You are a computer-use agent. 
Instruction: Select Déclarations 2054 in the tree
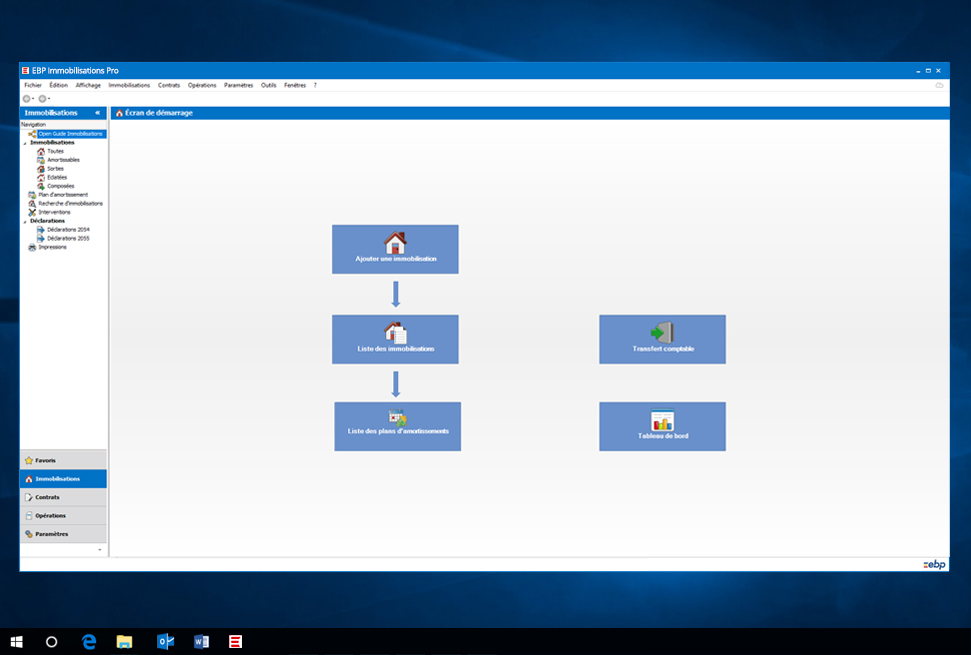(68, 229)
